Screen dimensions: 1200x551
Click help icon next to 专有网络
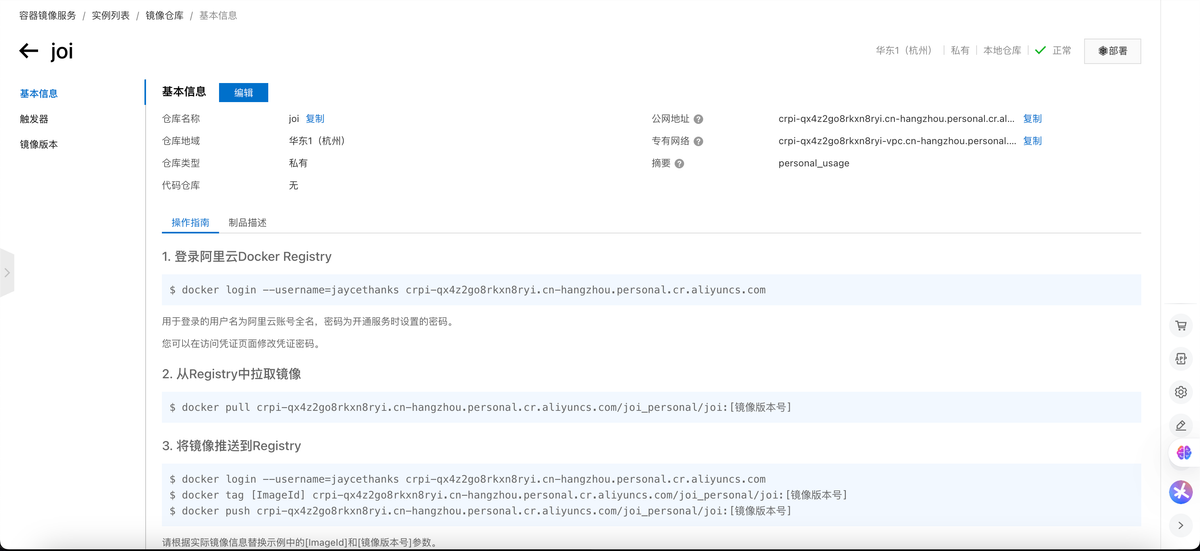pyautogui.click(x=698, y=141)
